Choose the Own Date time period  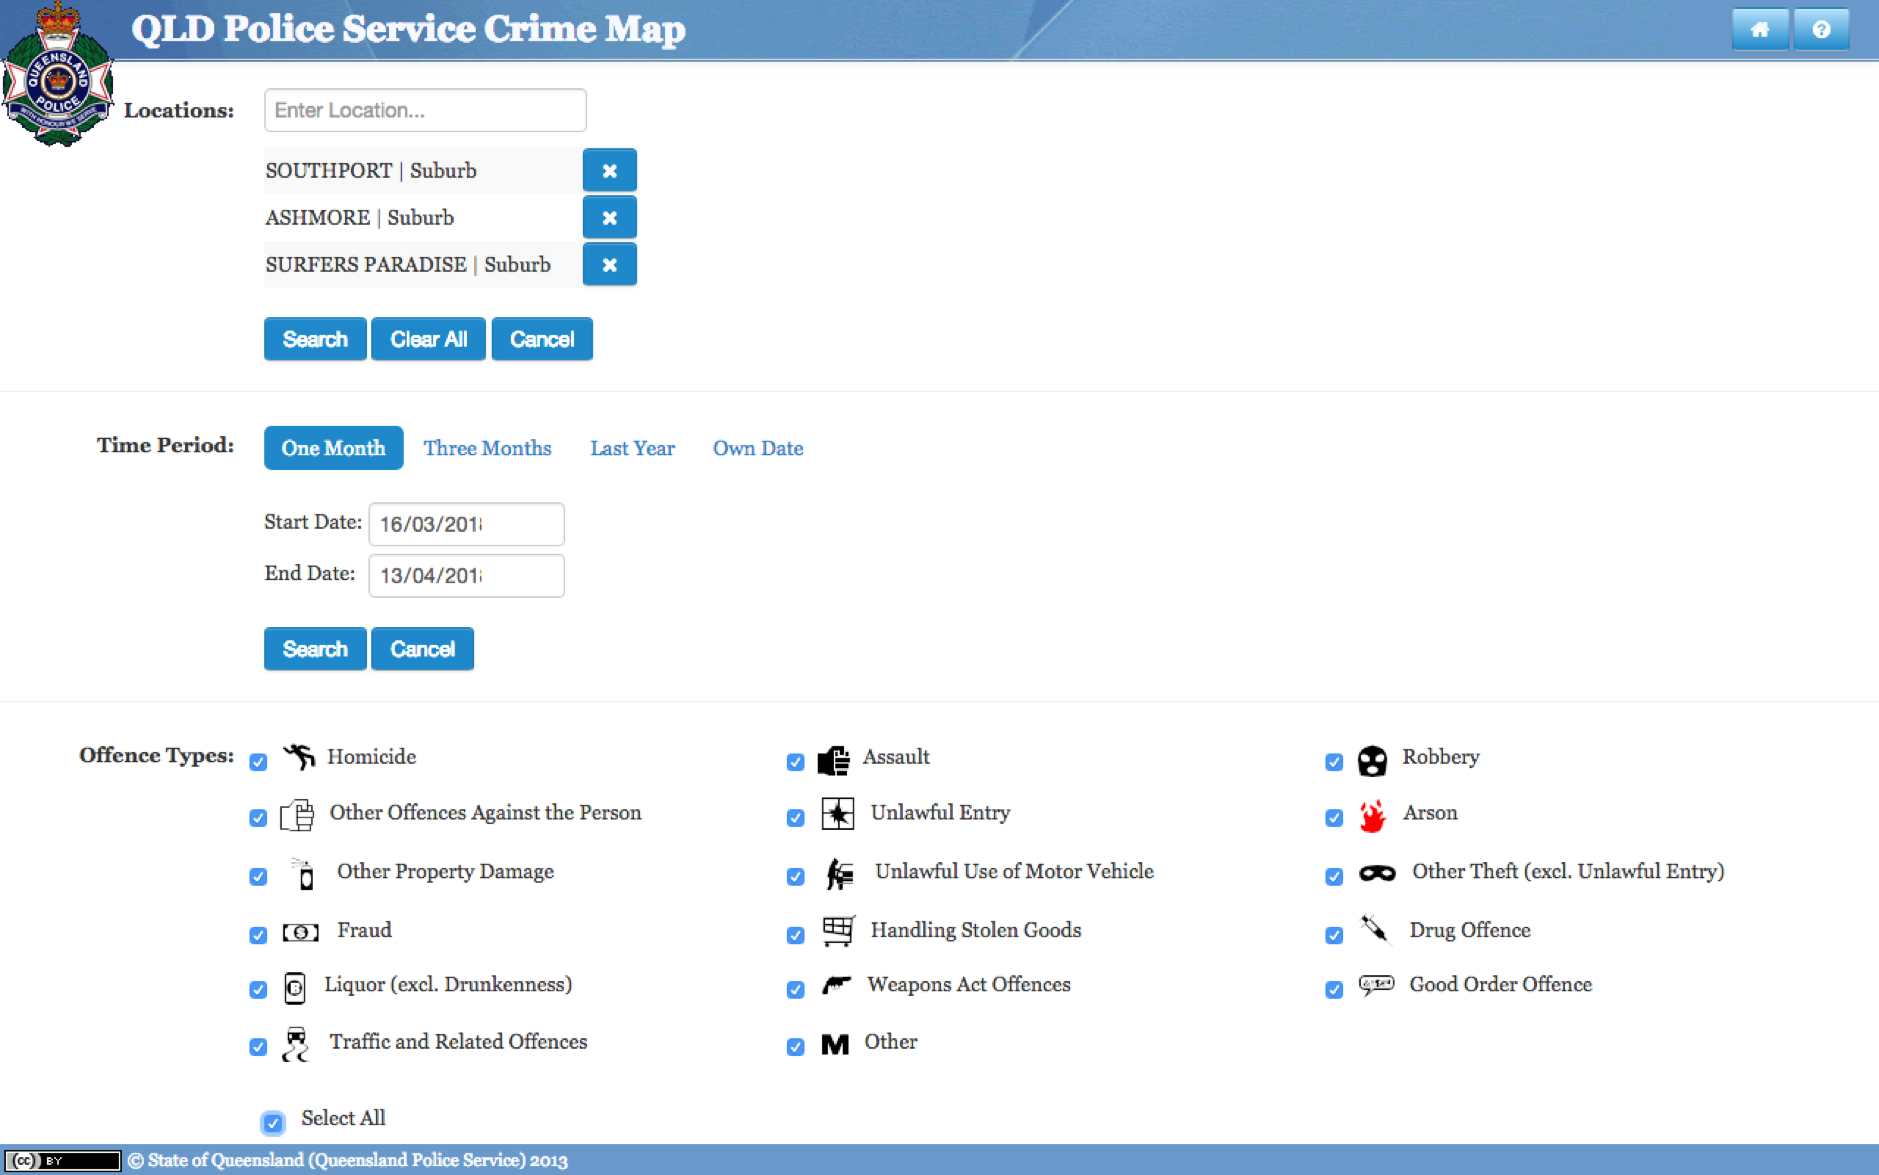point(758,448)
